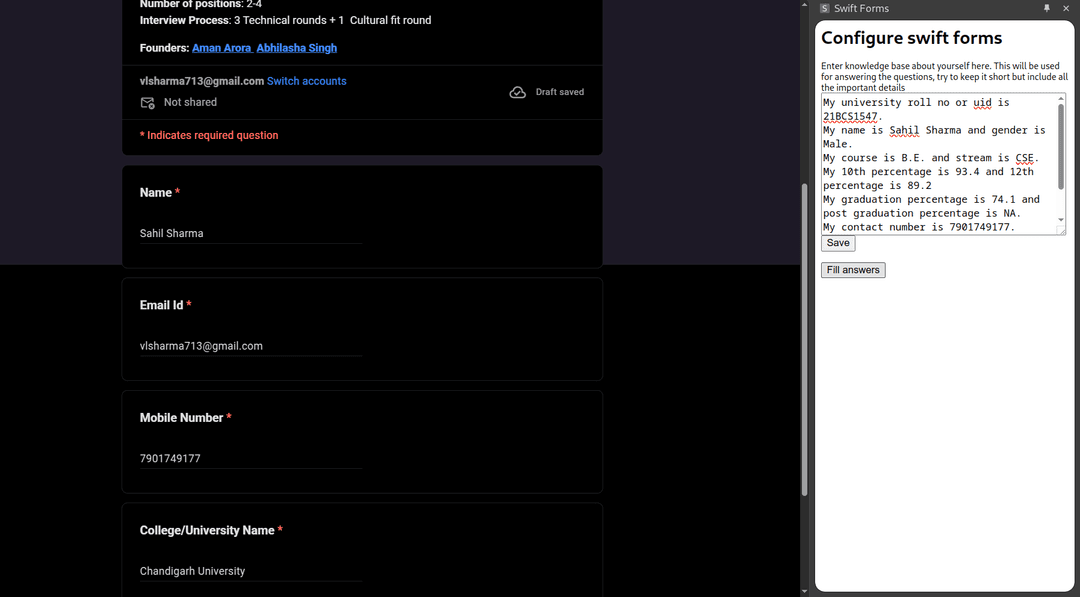Viewport: 1080px width, 597px height.
Task: Click the "Founders:" label
Action: [x=164, y=48]
